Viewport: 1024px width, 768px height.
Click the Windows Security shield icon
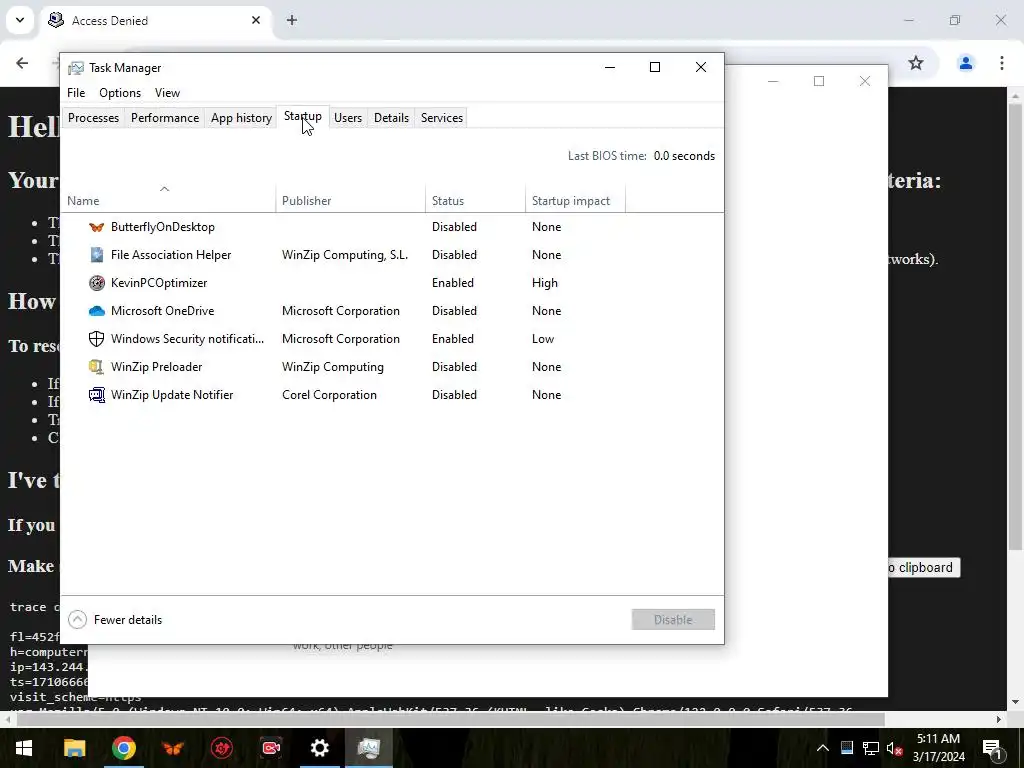tap(97, 339)
